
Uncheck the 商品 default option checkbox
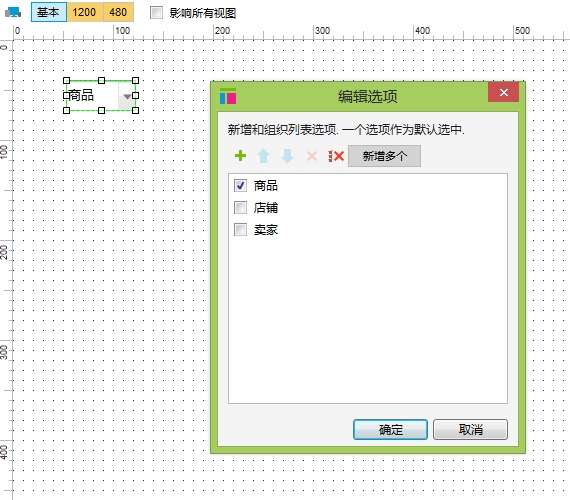tap(240, 185)
